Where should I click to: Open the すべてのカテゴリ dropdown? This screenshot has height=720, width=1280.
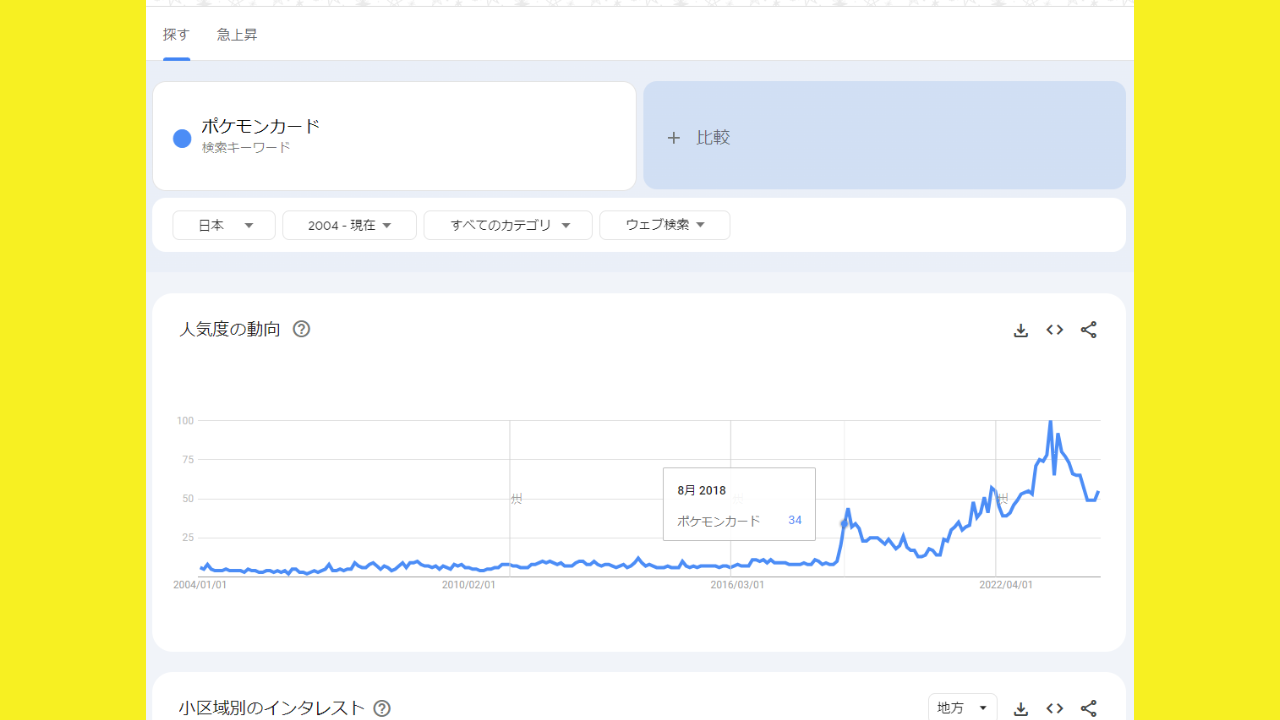(x=508, y=225)
